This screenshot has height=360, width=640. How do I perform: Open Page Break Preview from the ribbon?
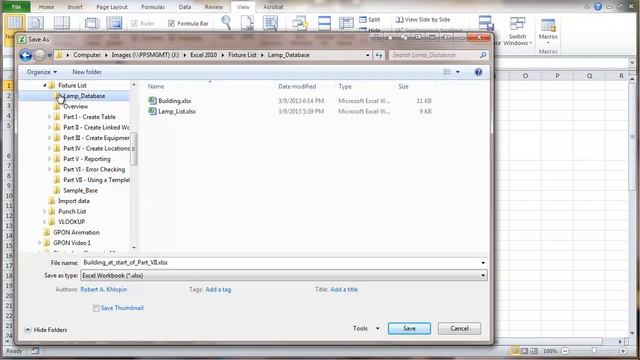pyautogui.click(x=62, y=23)
